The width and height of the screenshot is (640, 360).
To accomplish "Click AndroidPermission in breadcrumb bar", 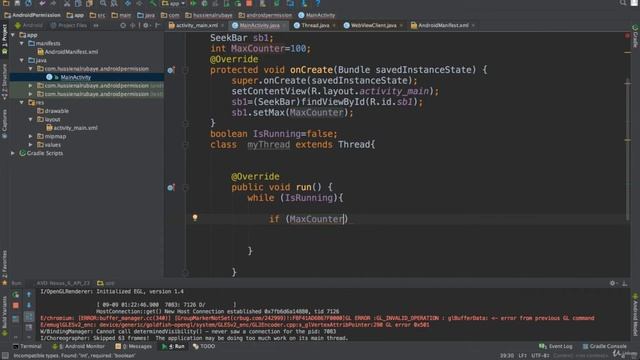I will coord(32,15).
